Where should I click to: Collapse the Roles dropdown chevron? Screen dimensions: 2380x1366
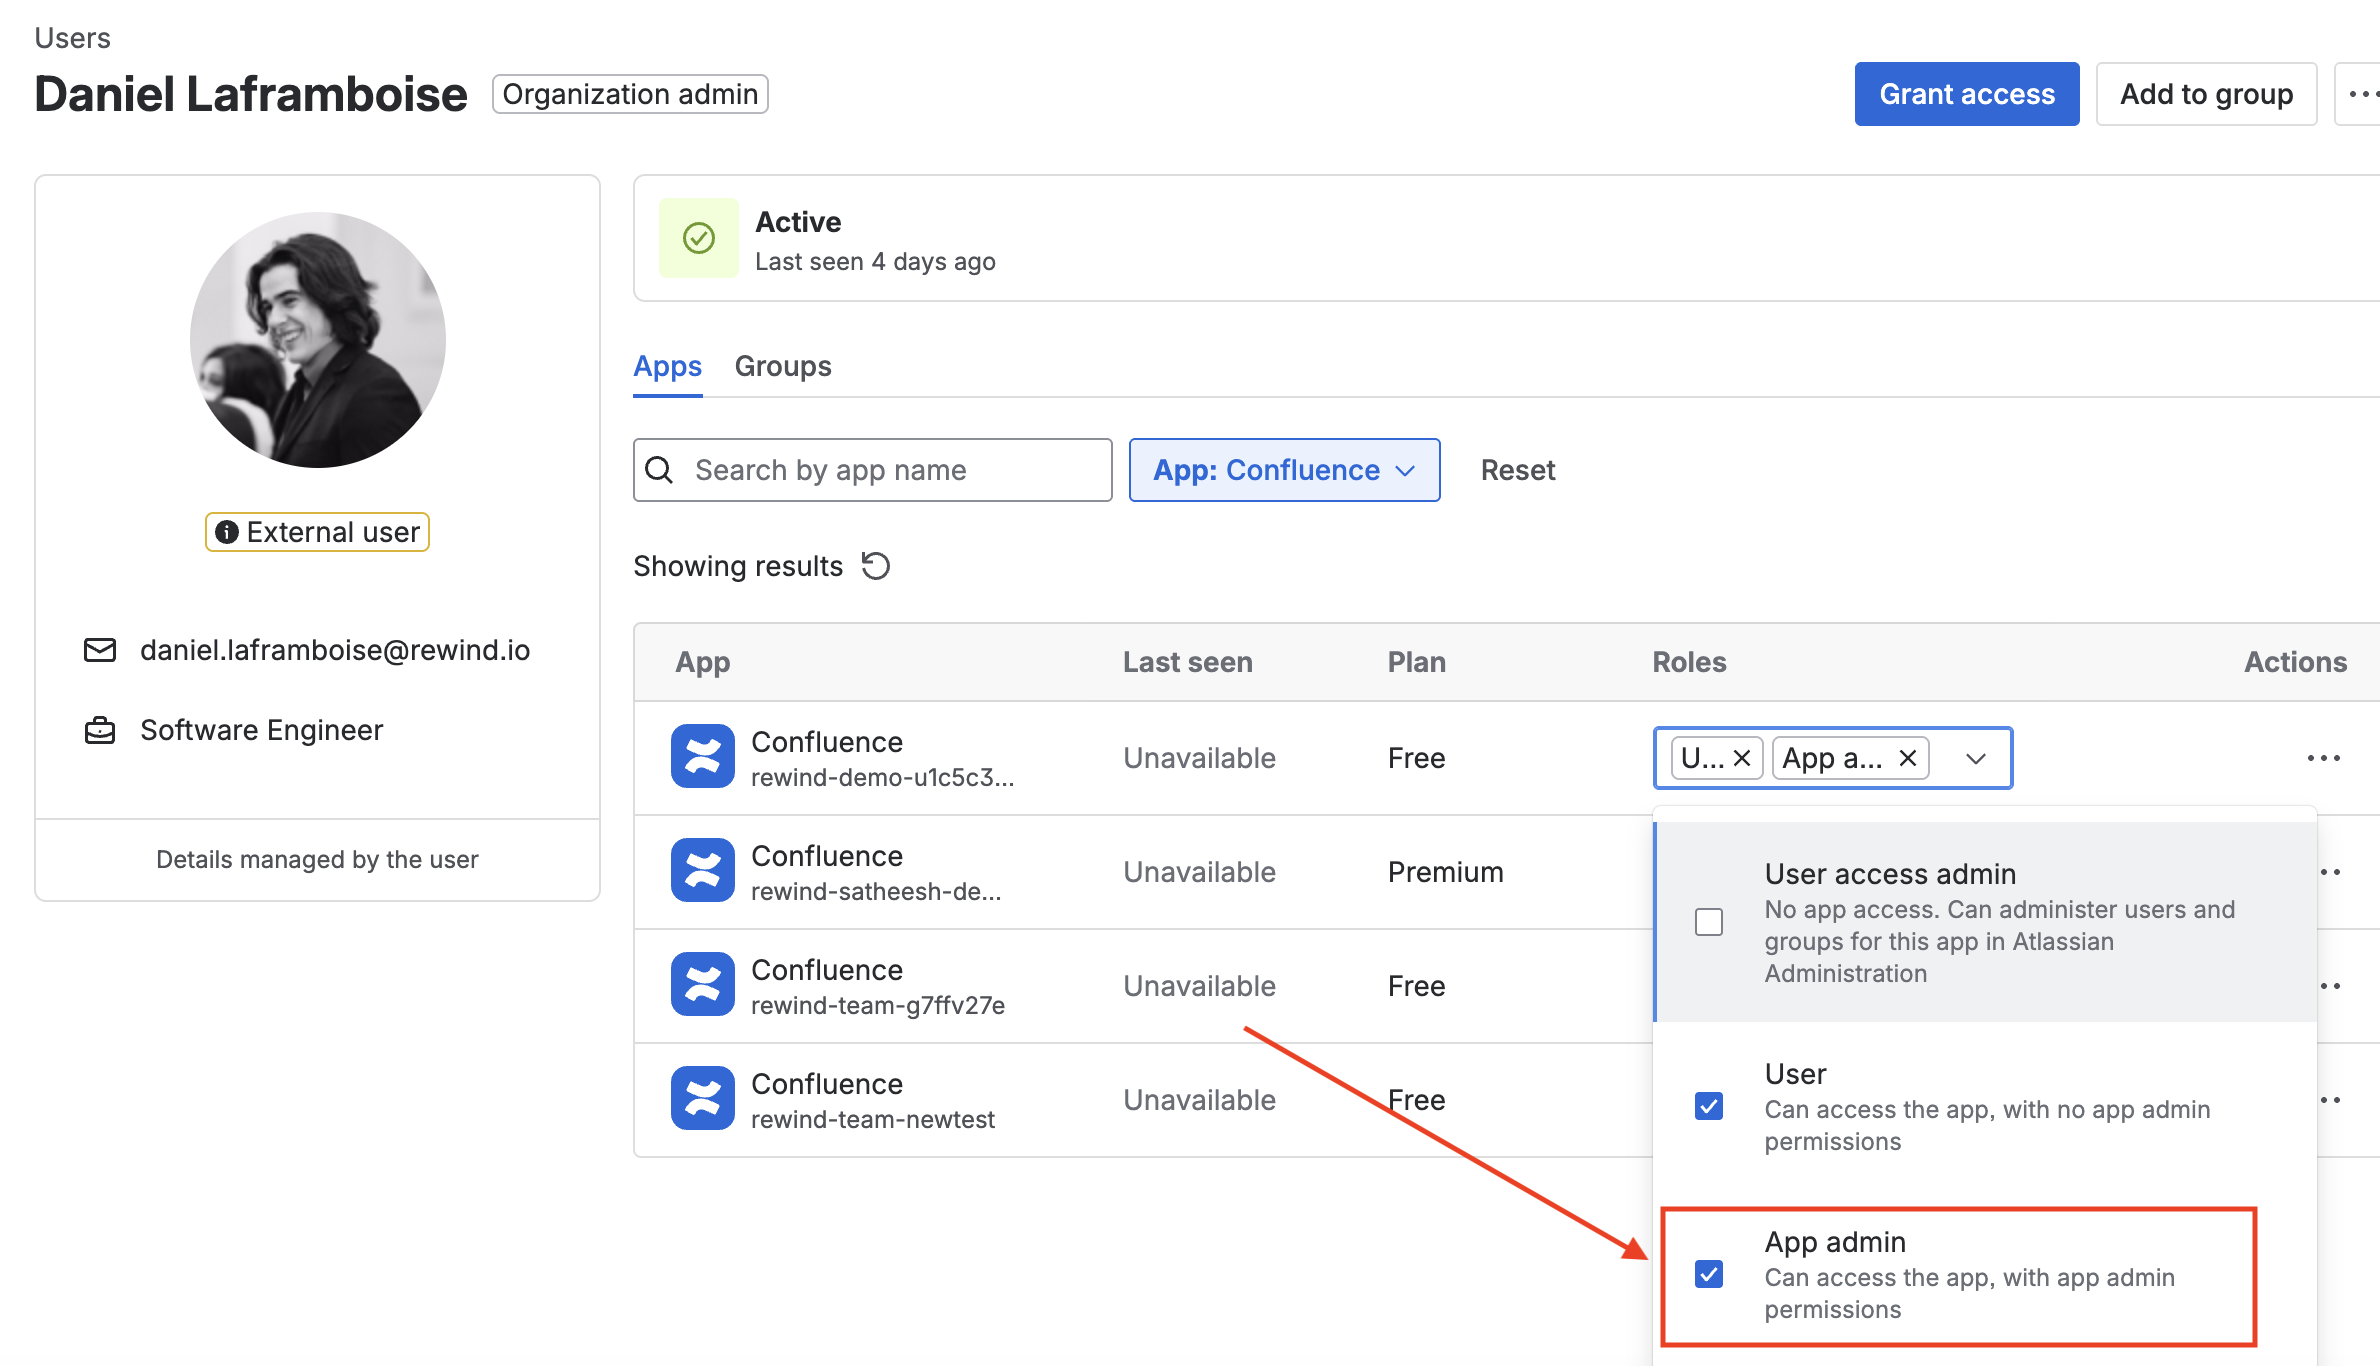click(x=1976, y=758)
